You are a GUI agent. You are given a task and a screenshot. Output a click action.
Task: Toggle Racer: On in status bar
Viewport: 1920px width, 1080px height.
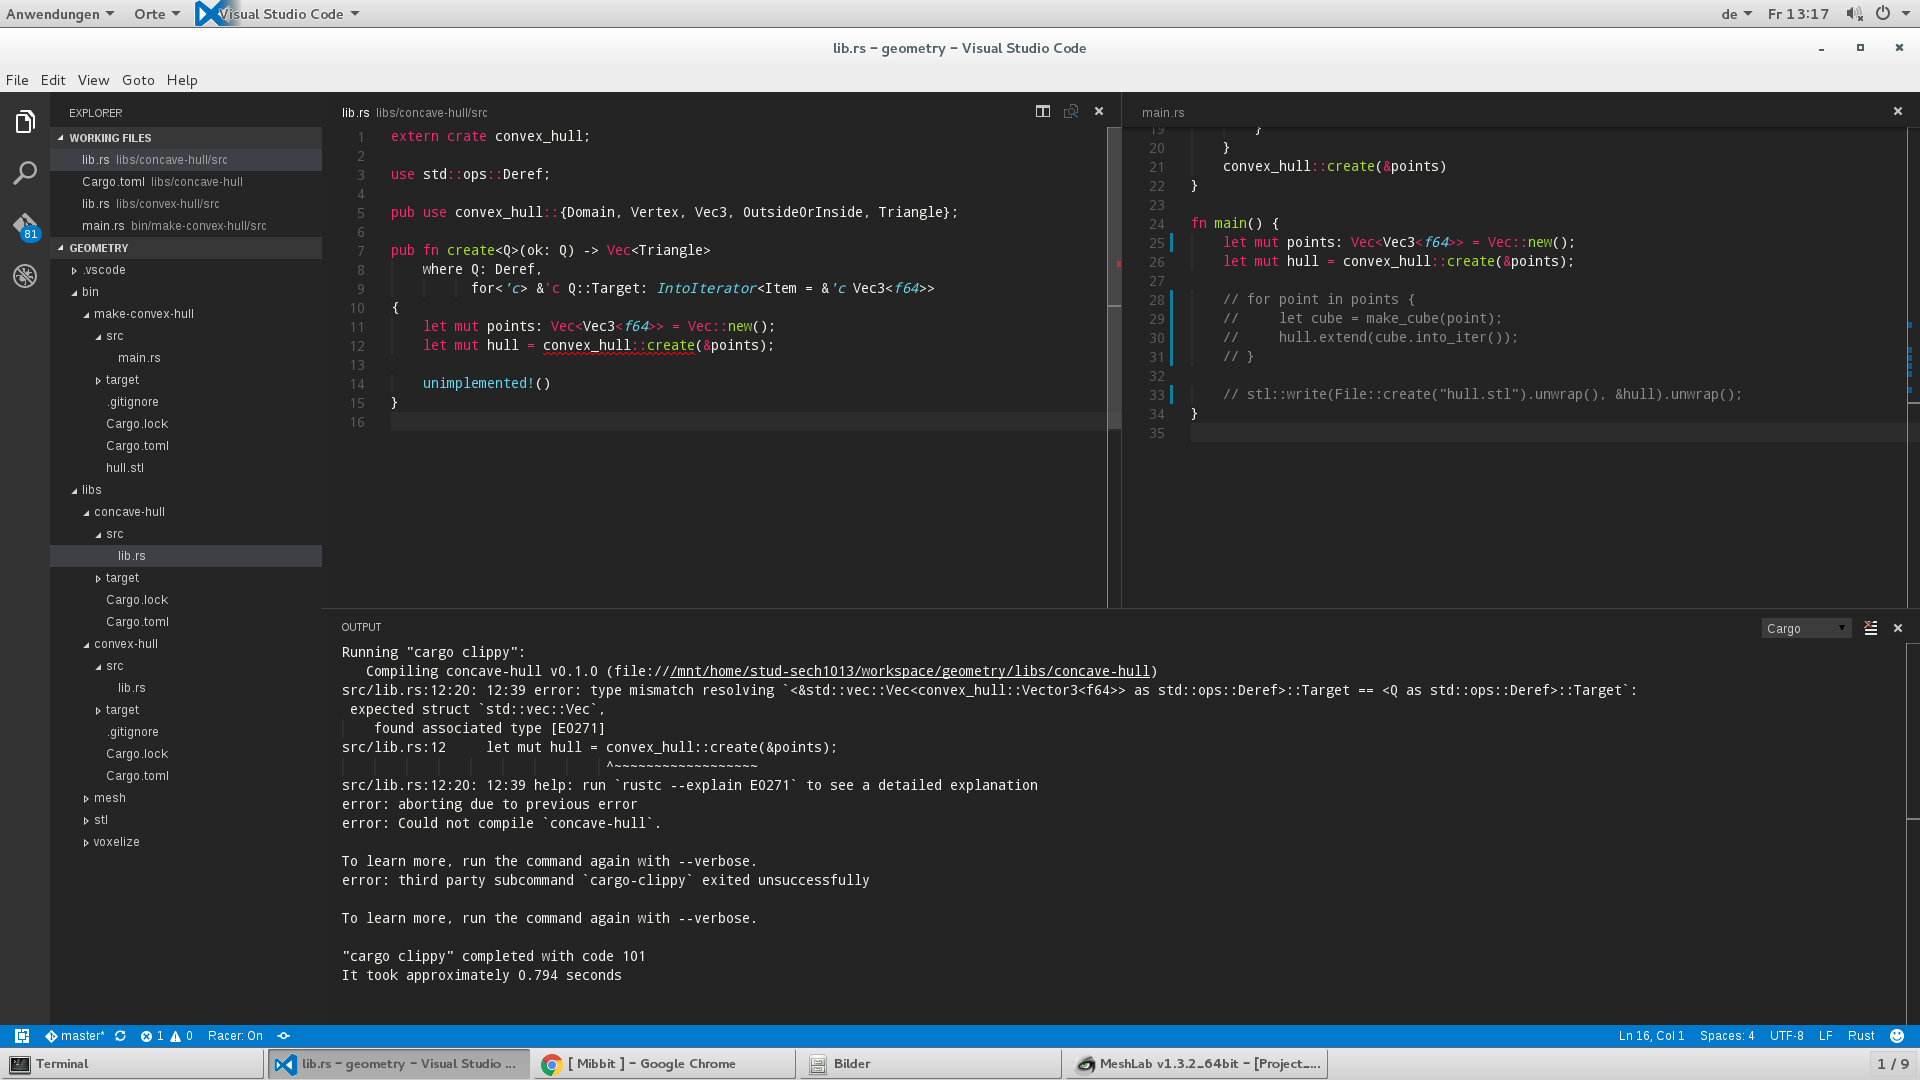[235, 1036]
